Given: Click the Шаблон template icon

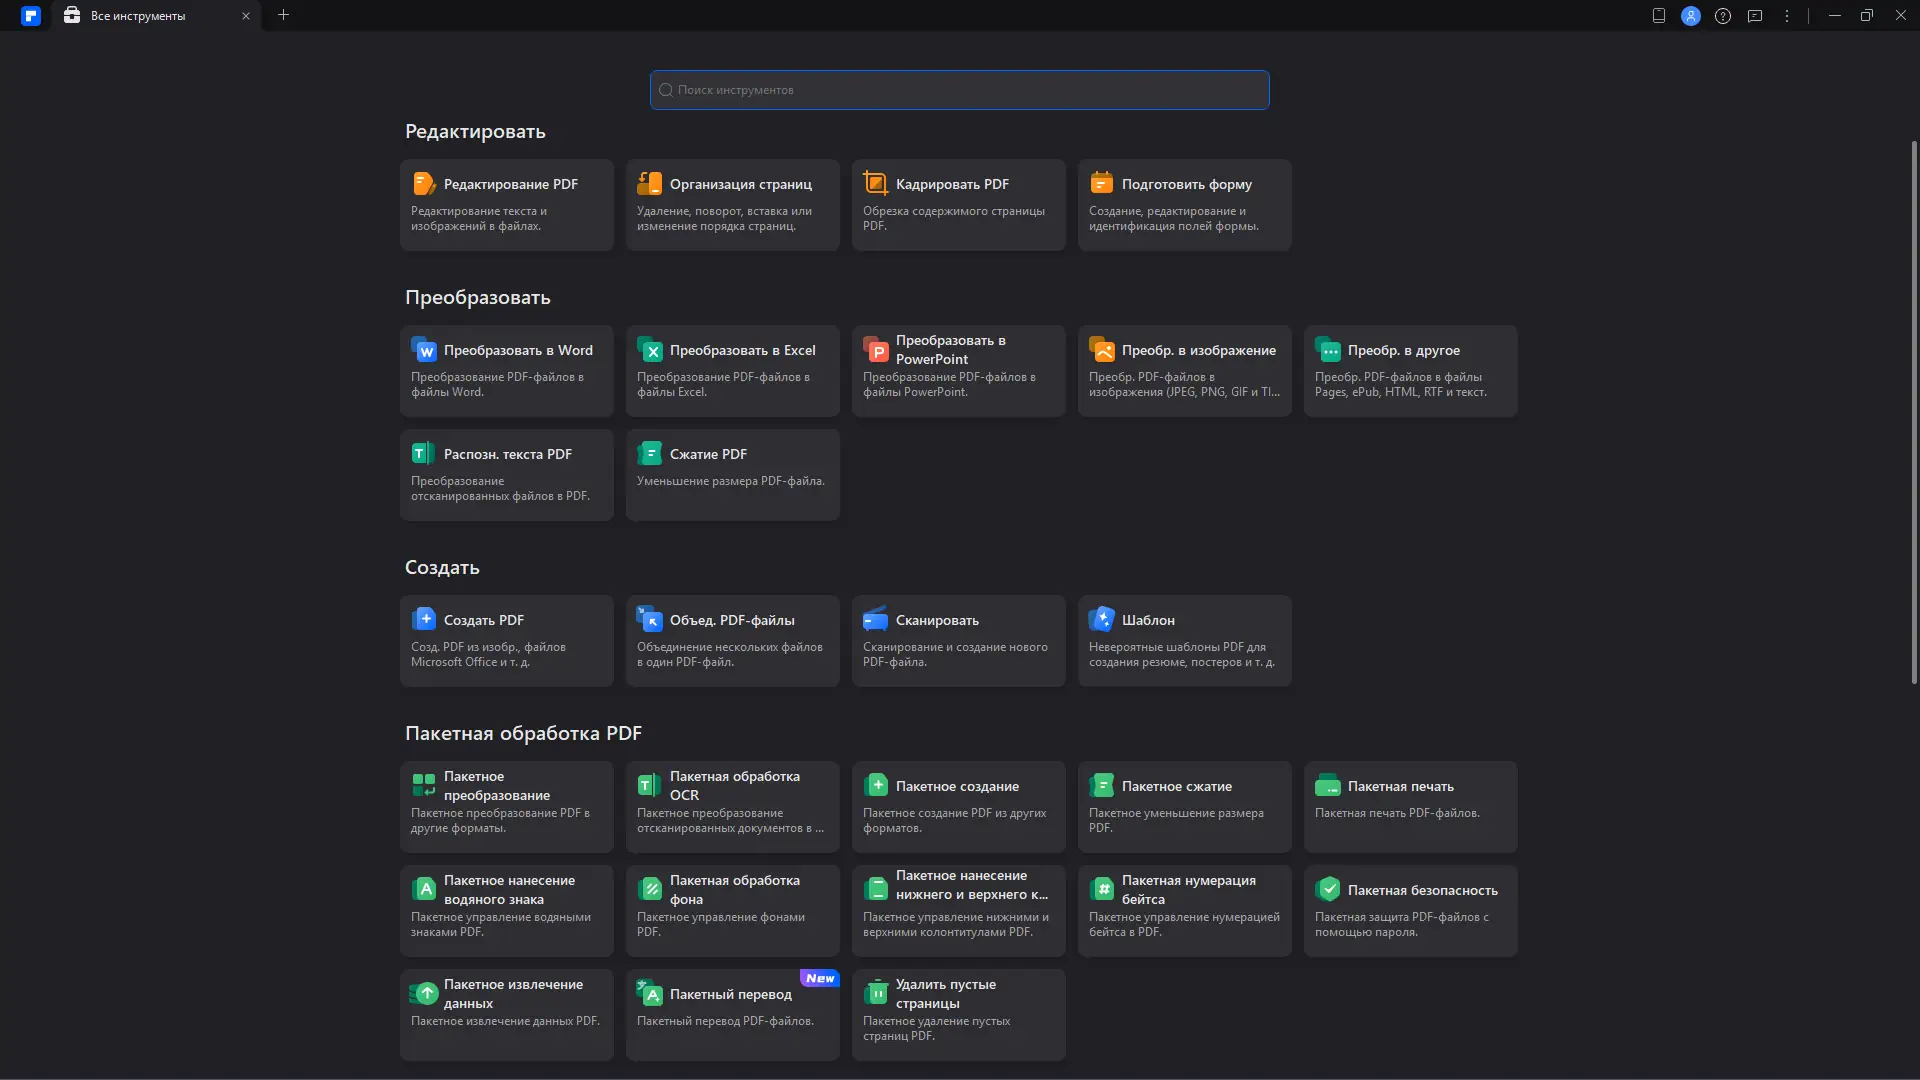Looking at the screenshot, I should click(x=1102, y=620).
